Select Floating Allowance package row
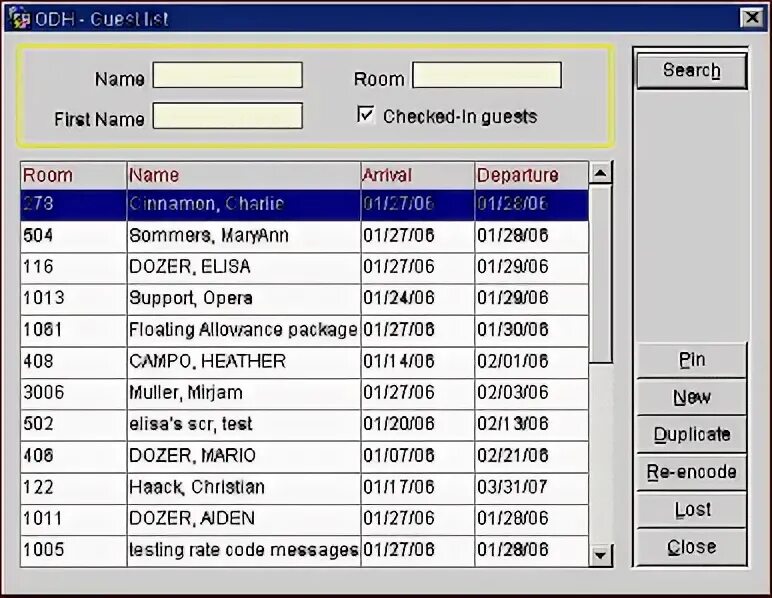This screenshot has width=772, height=598. click(304, 330)
